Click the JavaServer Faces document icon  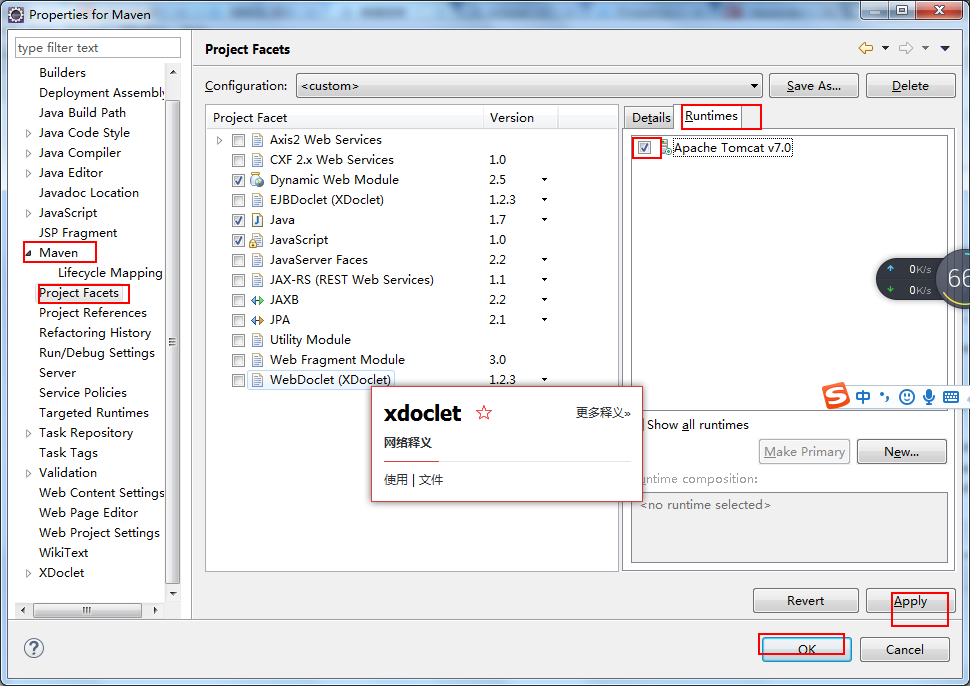(257, 260)
